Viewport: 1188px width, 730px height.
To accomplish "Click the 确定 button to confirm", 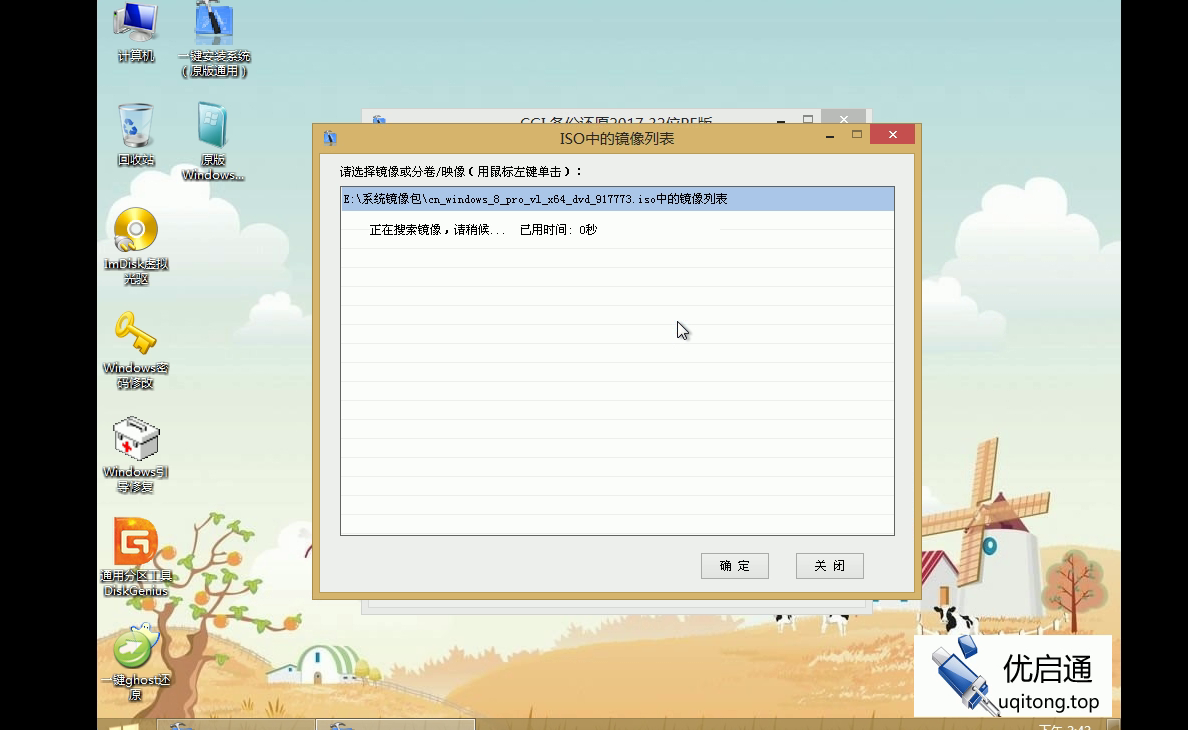I will point(734,565).
